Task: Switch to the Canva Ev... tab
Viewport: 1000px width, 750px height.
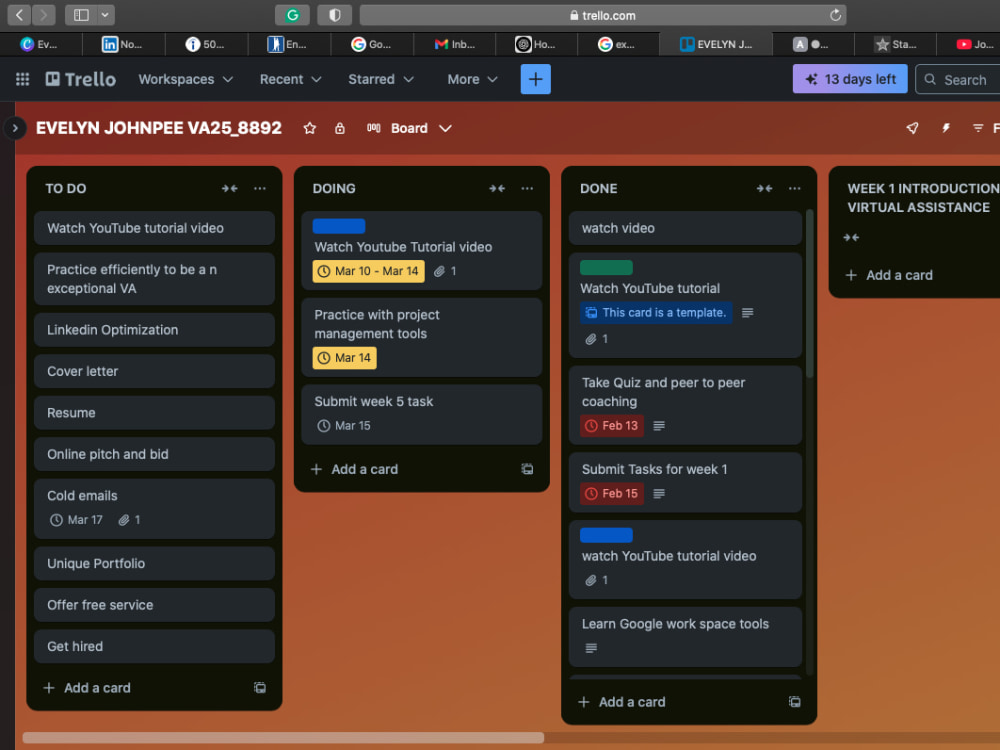Action: [40, 44]
